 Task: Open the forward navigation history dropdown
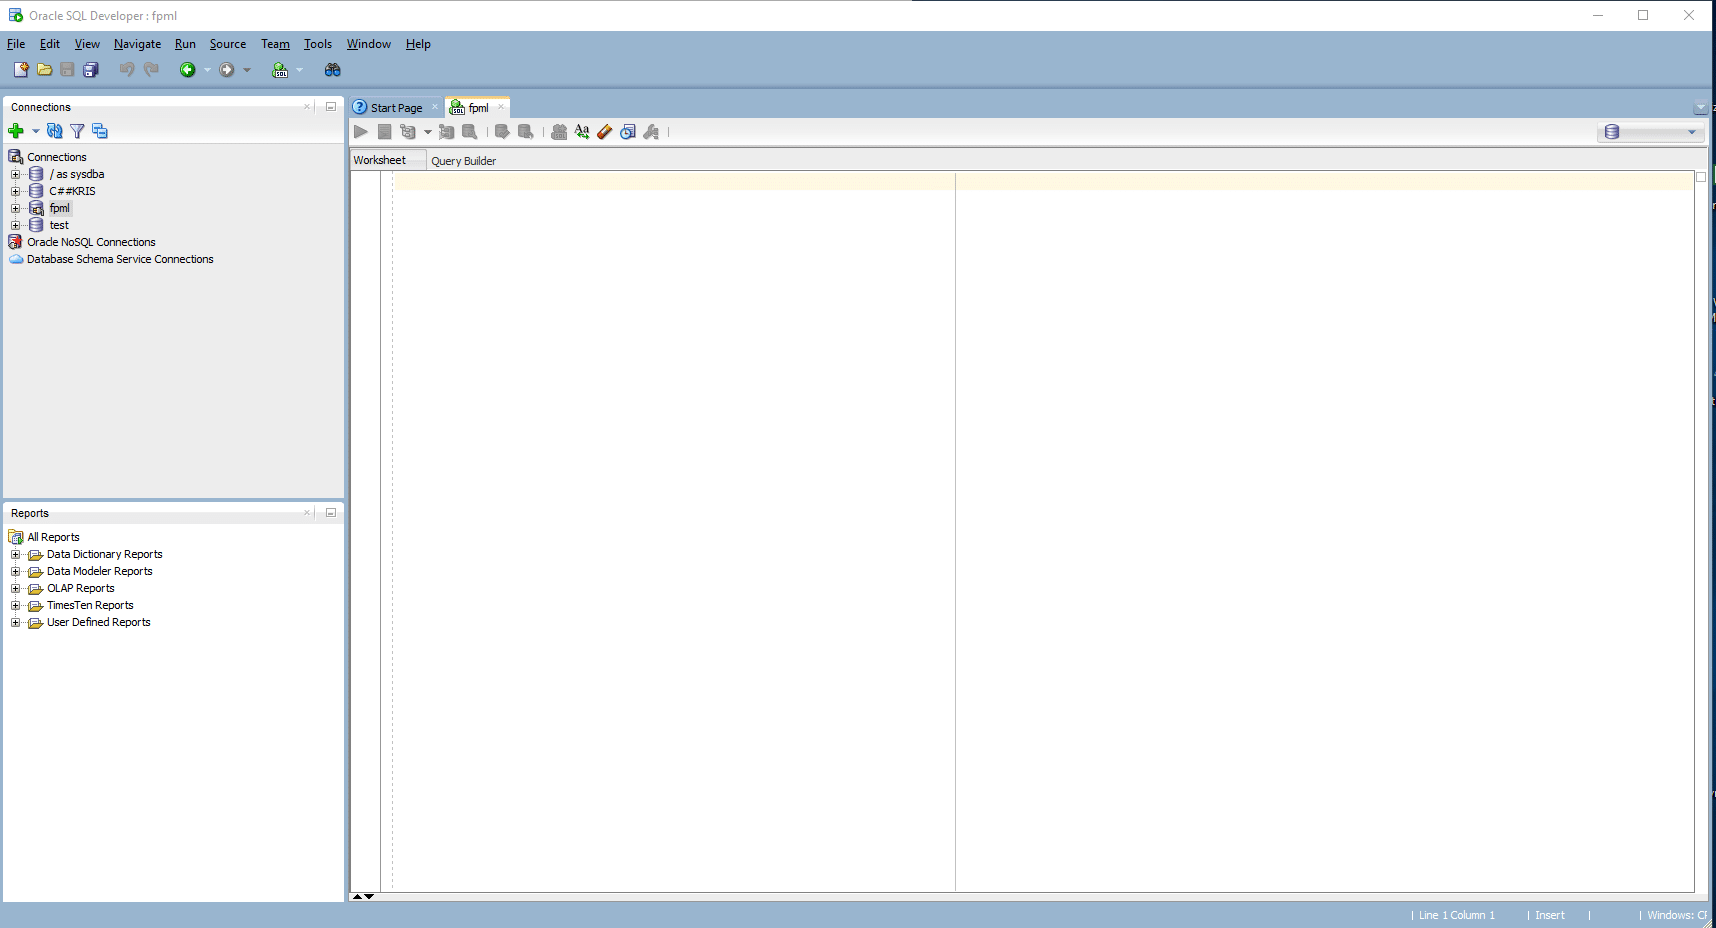click(247, 70)
